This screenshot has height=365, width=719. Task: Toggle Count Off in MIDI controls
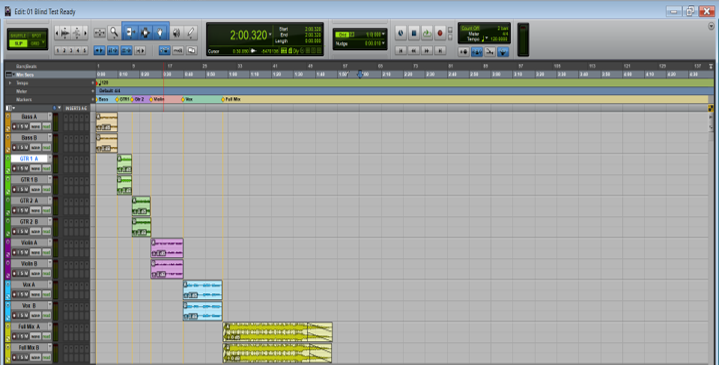tap(470, 28)
